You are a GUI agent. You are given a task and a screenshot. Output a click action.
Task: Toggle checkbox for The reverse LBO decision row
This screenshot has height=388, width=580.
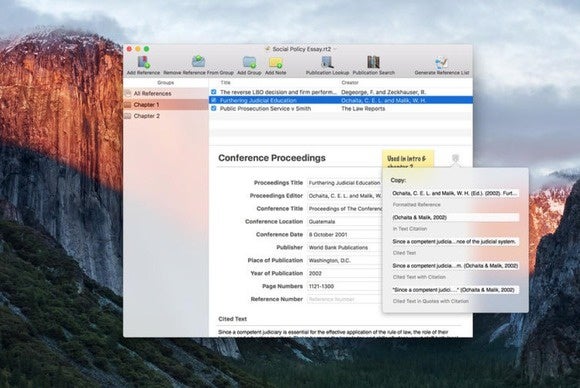213,92
